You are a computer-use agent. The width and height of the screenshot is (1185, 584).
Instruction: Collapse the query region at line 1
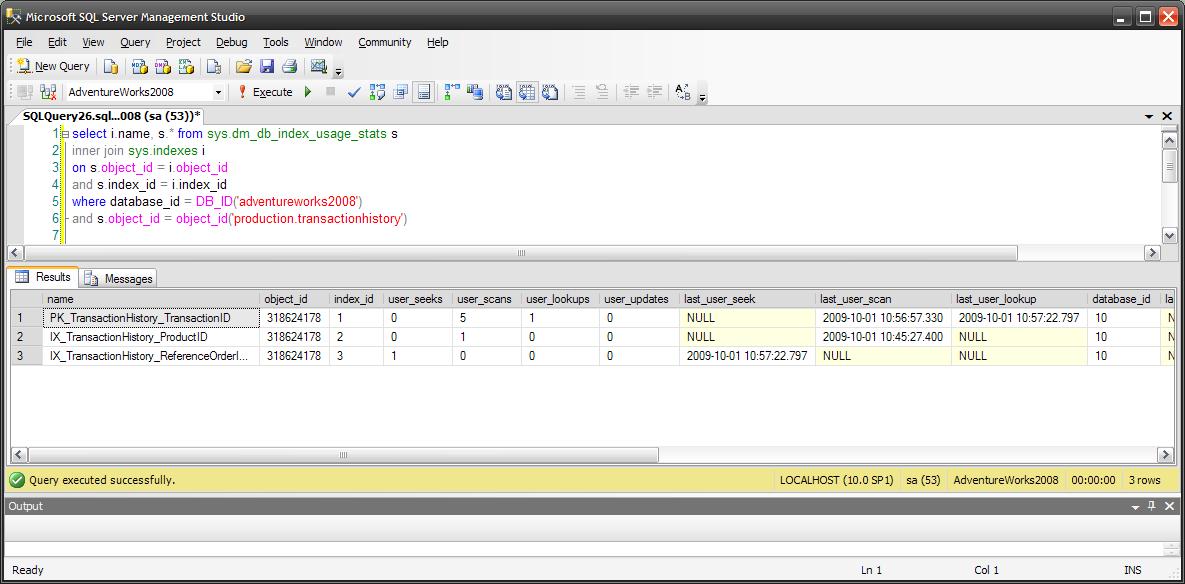coord(65,134)
